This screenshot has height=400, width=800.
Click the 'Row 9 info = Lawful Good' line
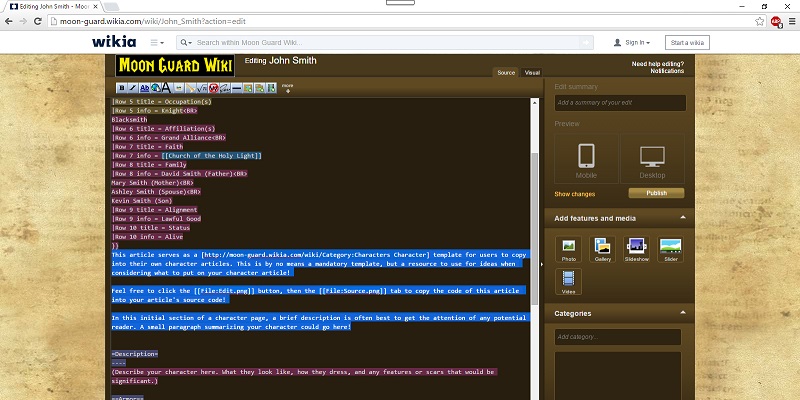point(156,218)
